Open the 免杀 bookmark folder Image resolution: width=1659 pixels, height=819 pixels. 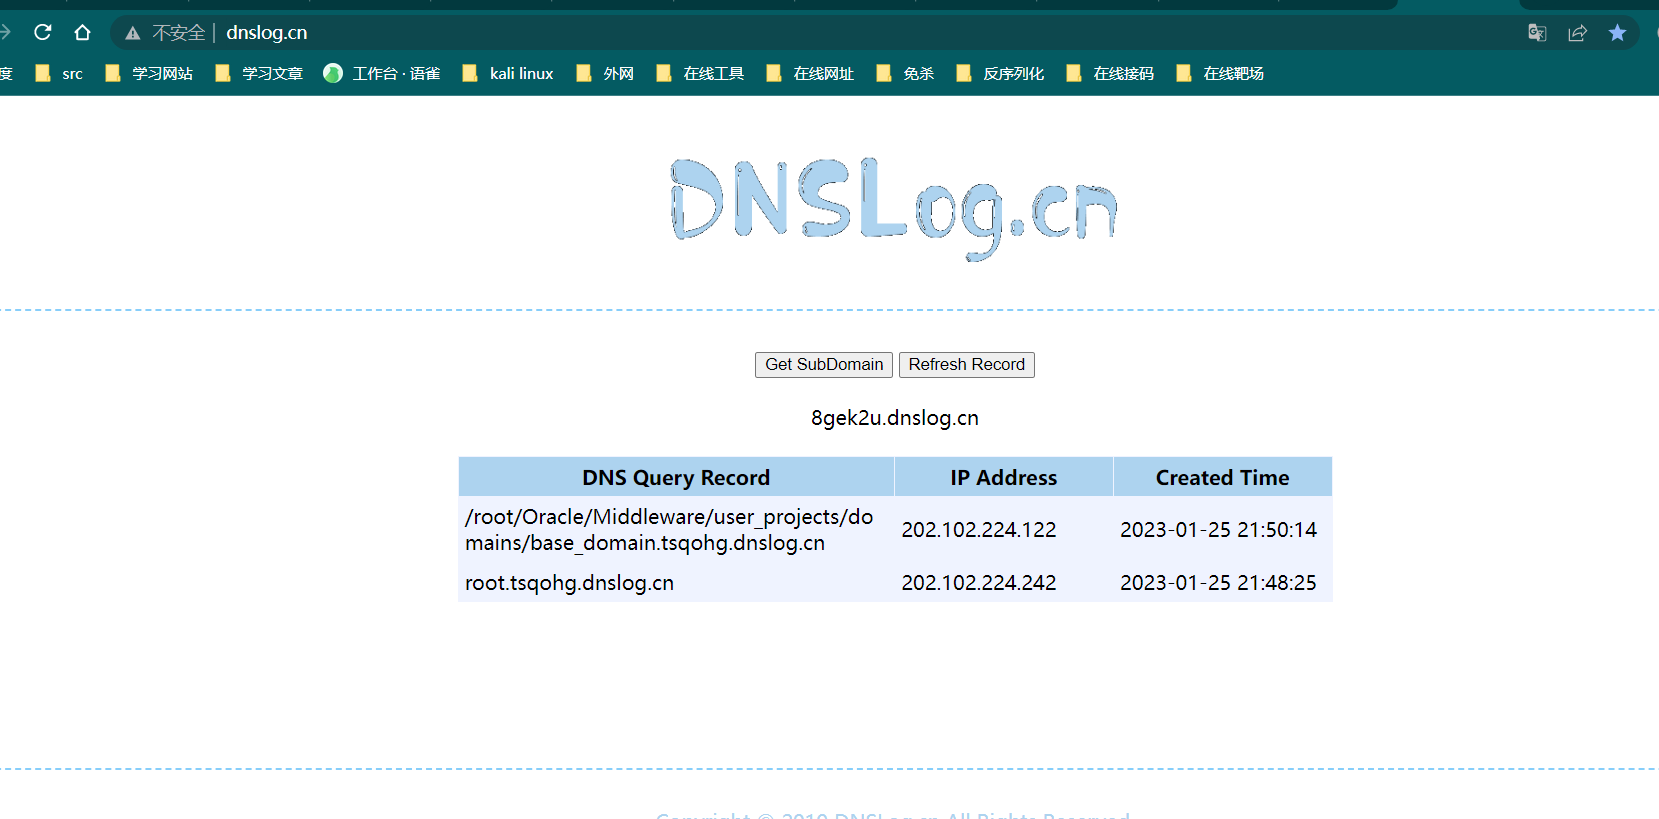[x=905, y=73]
